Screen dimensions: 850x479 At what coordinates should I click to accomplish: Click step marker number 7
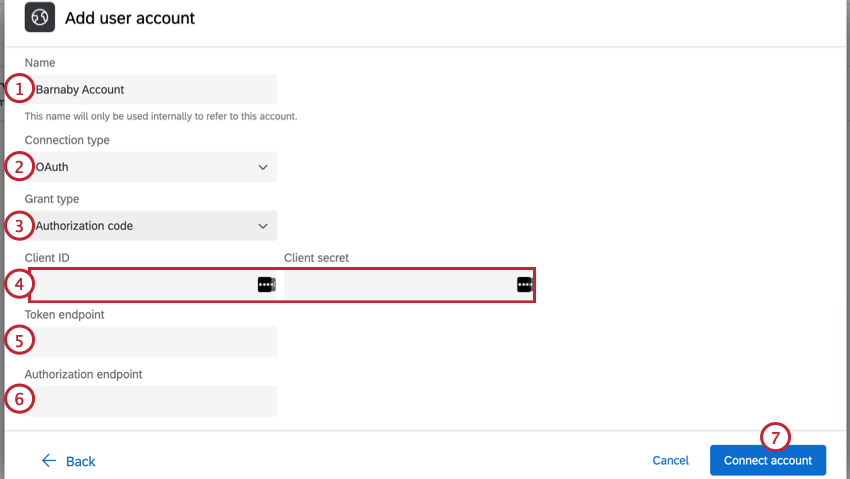[775, 438]
